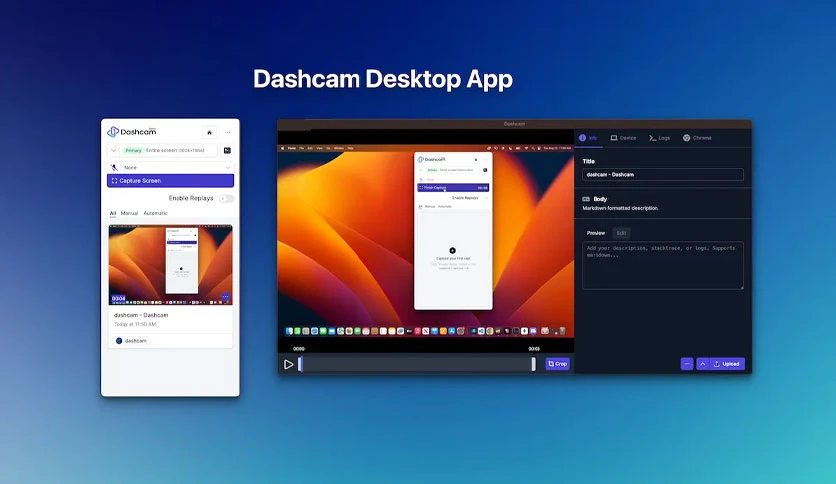Click the Crop button
Viewport: 836px width, 484px height.
pos(557,364)
